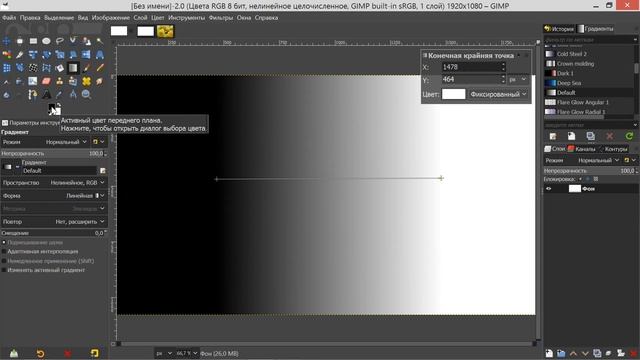Open Фиксированный color type dropdown

point(498,94)
